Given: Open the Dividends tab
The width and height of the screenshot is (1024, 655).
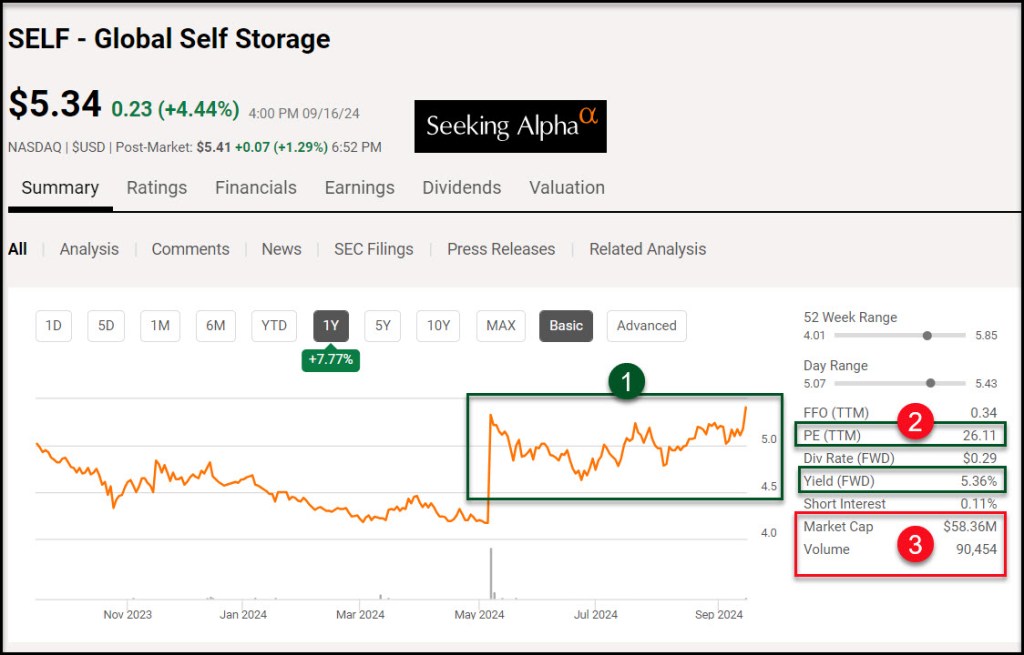Looking at the screenshot, I should click(461, 188).
